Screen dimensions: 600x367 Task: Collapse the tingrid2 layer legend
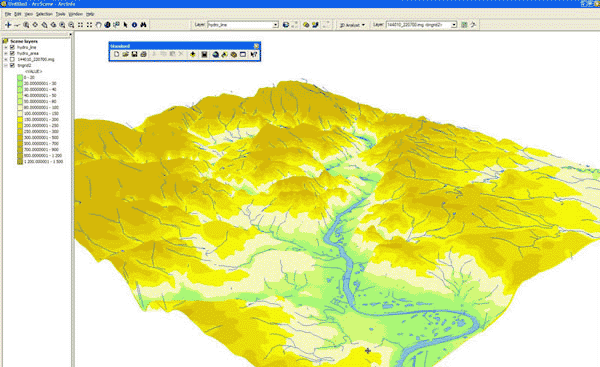6,65
